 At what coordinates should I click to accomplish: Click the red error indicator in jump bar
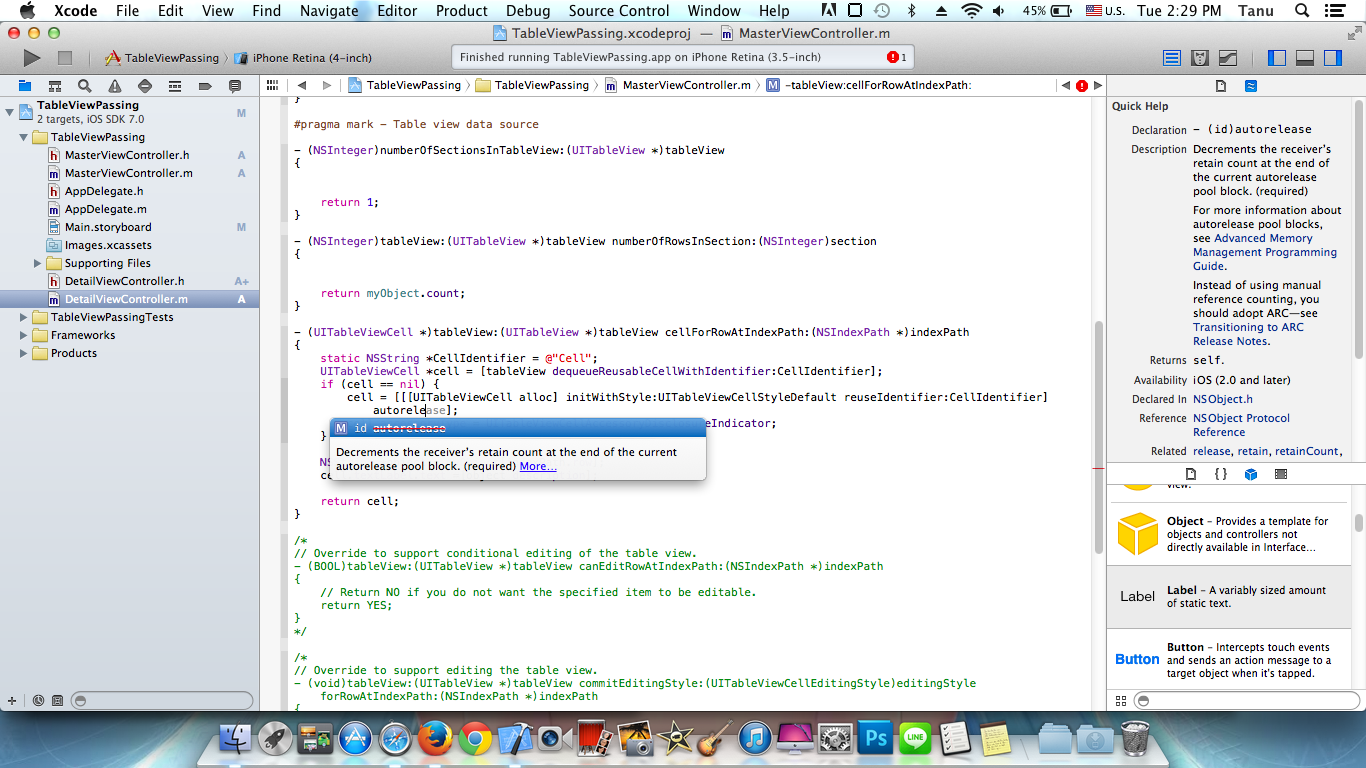click(1081, 86)
